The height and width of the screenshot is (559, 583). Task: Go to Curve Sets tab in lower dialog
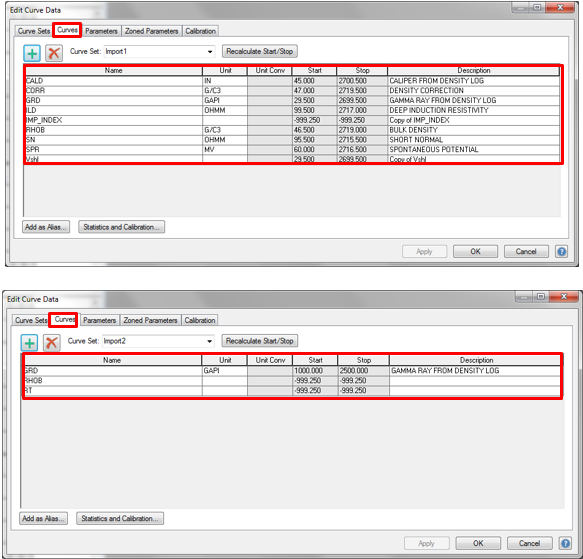tap(31, 320)
